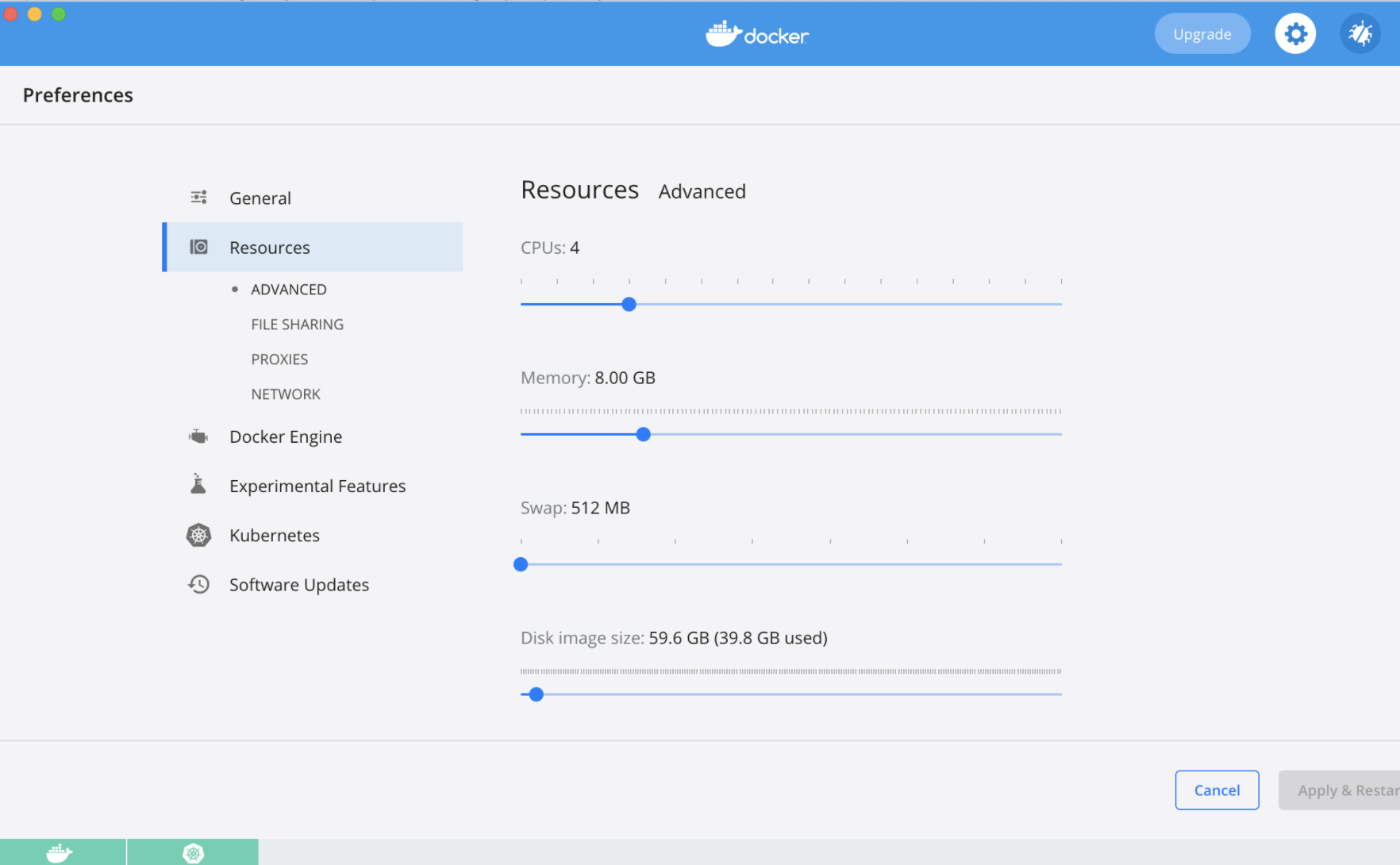The height and width of the screenshot is (865, 1400).
Task: Click the Docker whale status icon at bottom
Action: [x=60, y=853]
